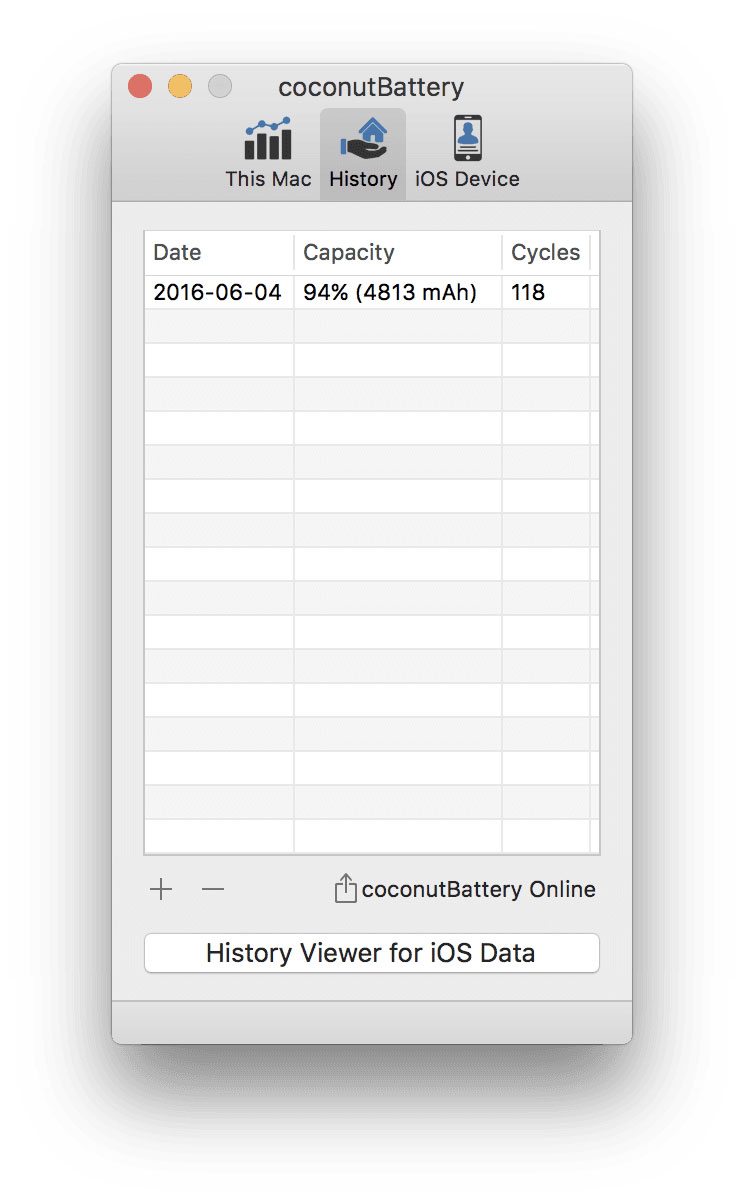Close the coconutBattery window
Image resolution: width=744 pixels, height=1204 pixels.
point(140,87)
